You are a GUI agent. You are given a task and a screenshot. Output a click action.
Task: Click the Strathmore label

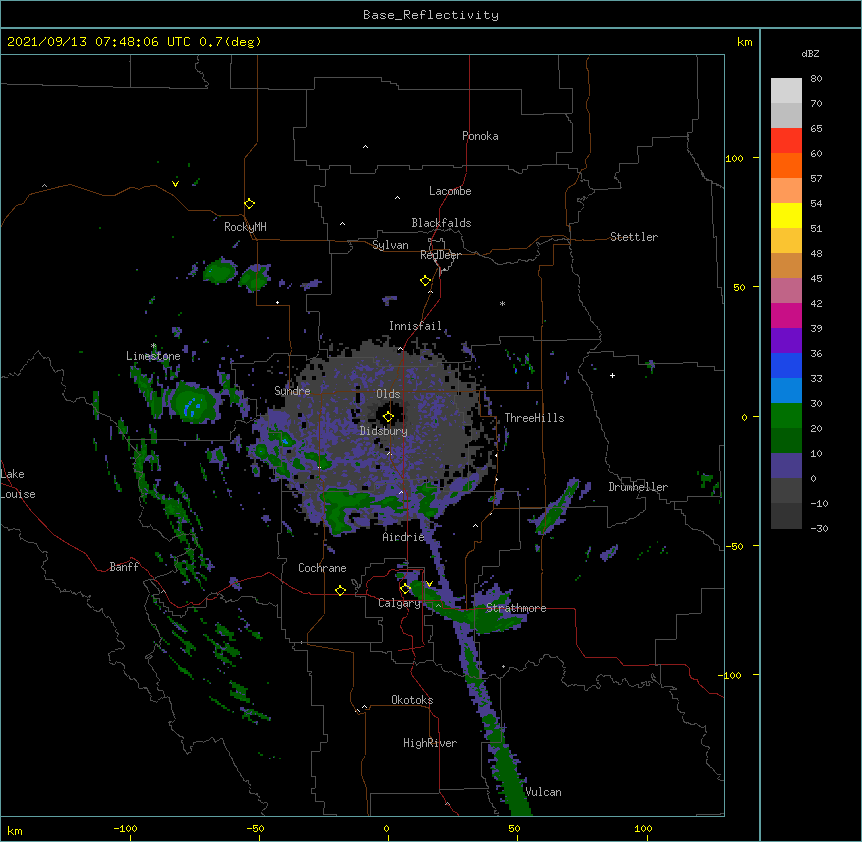pos(516,608)
